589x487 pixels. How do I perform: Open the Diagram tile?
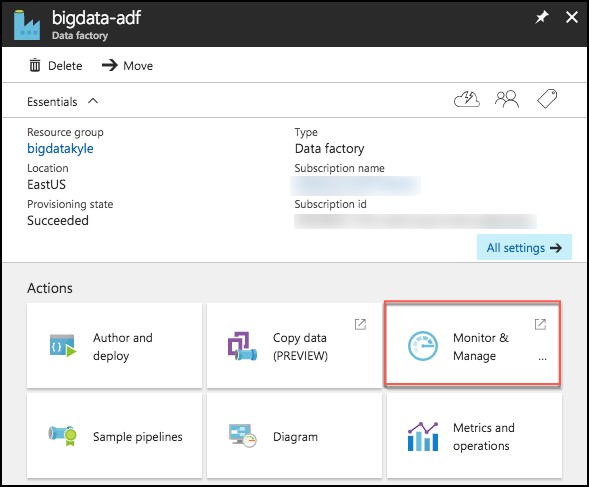[294, 436]
